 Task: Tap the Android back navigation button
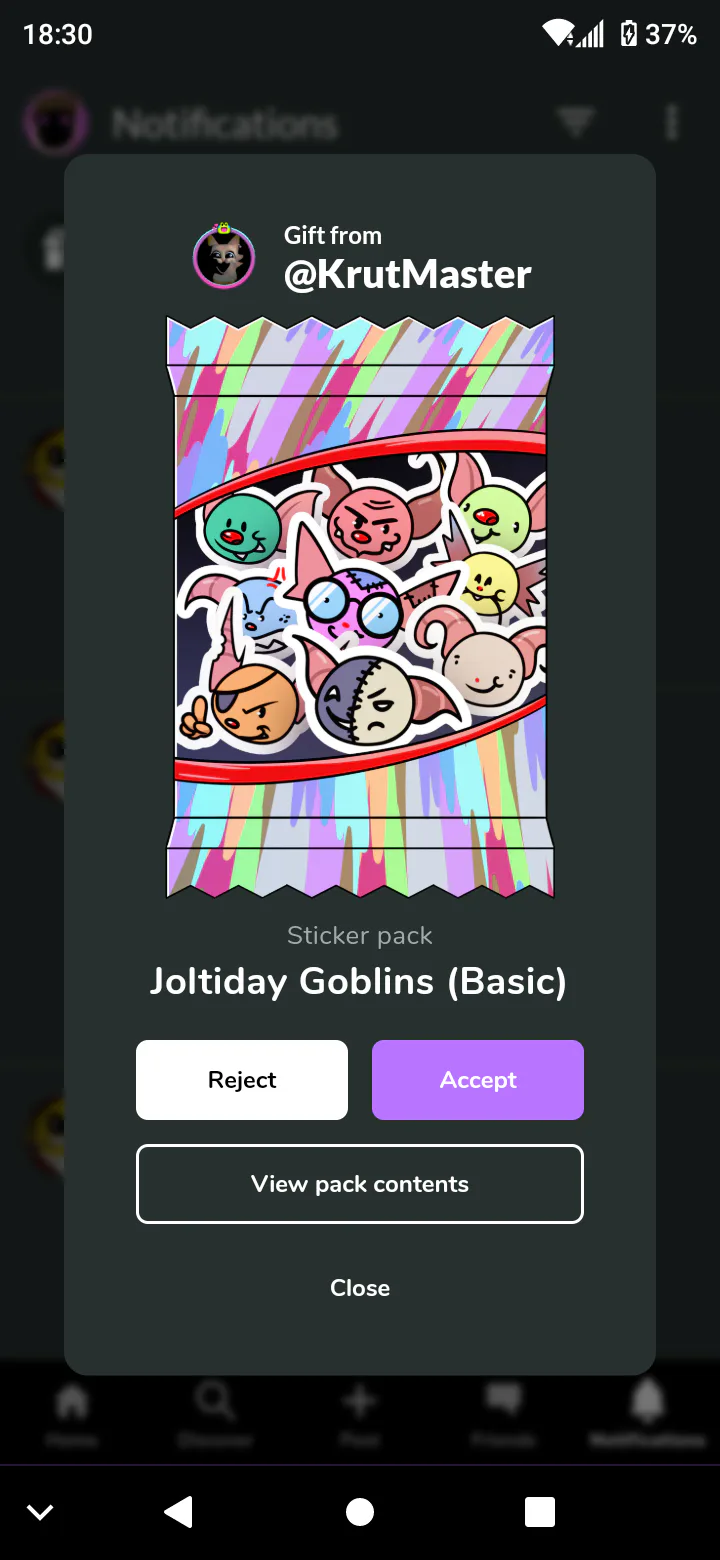tap(178, 1512)
